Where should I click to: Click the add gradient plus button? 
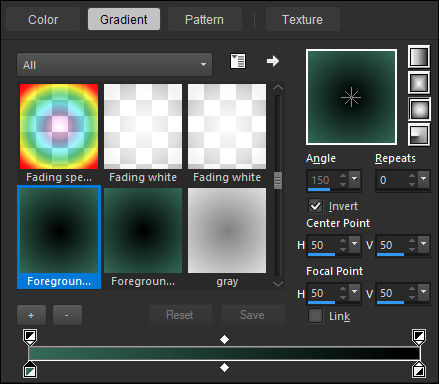coord(31,315)
